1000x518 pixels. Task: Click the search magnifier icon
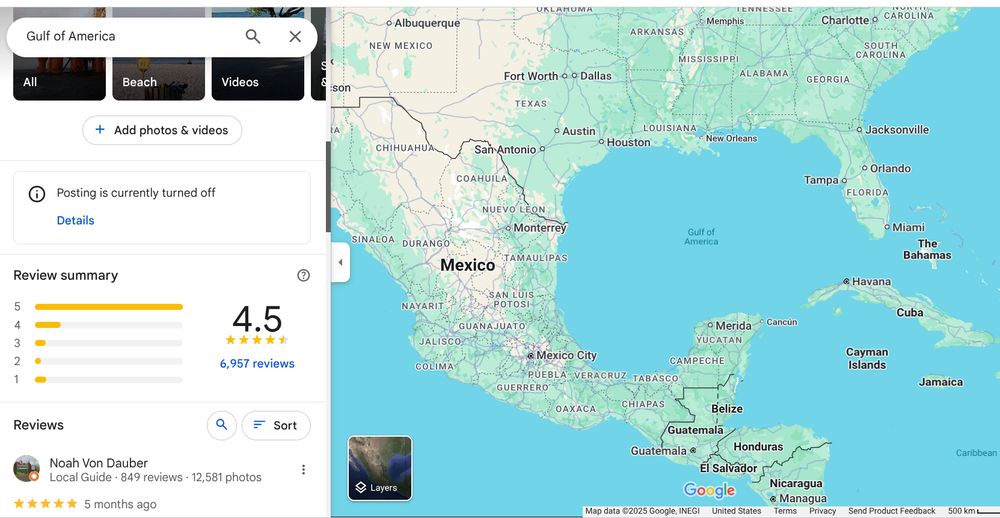click(x=253, y=36)
